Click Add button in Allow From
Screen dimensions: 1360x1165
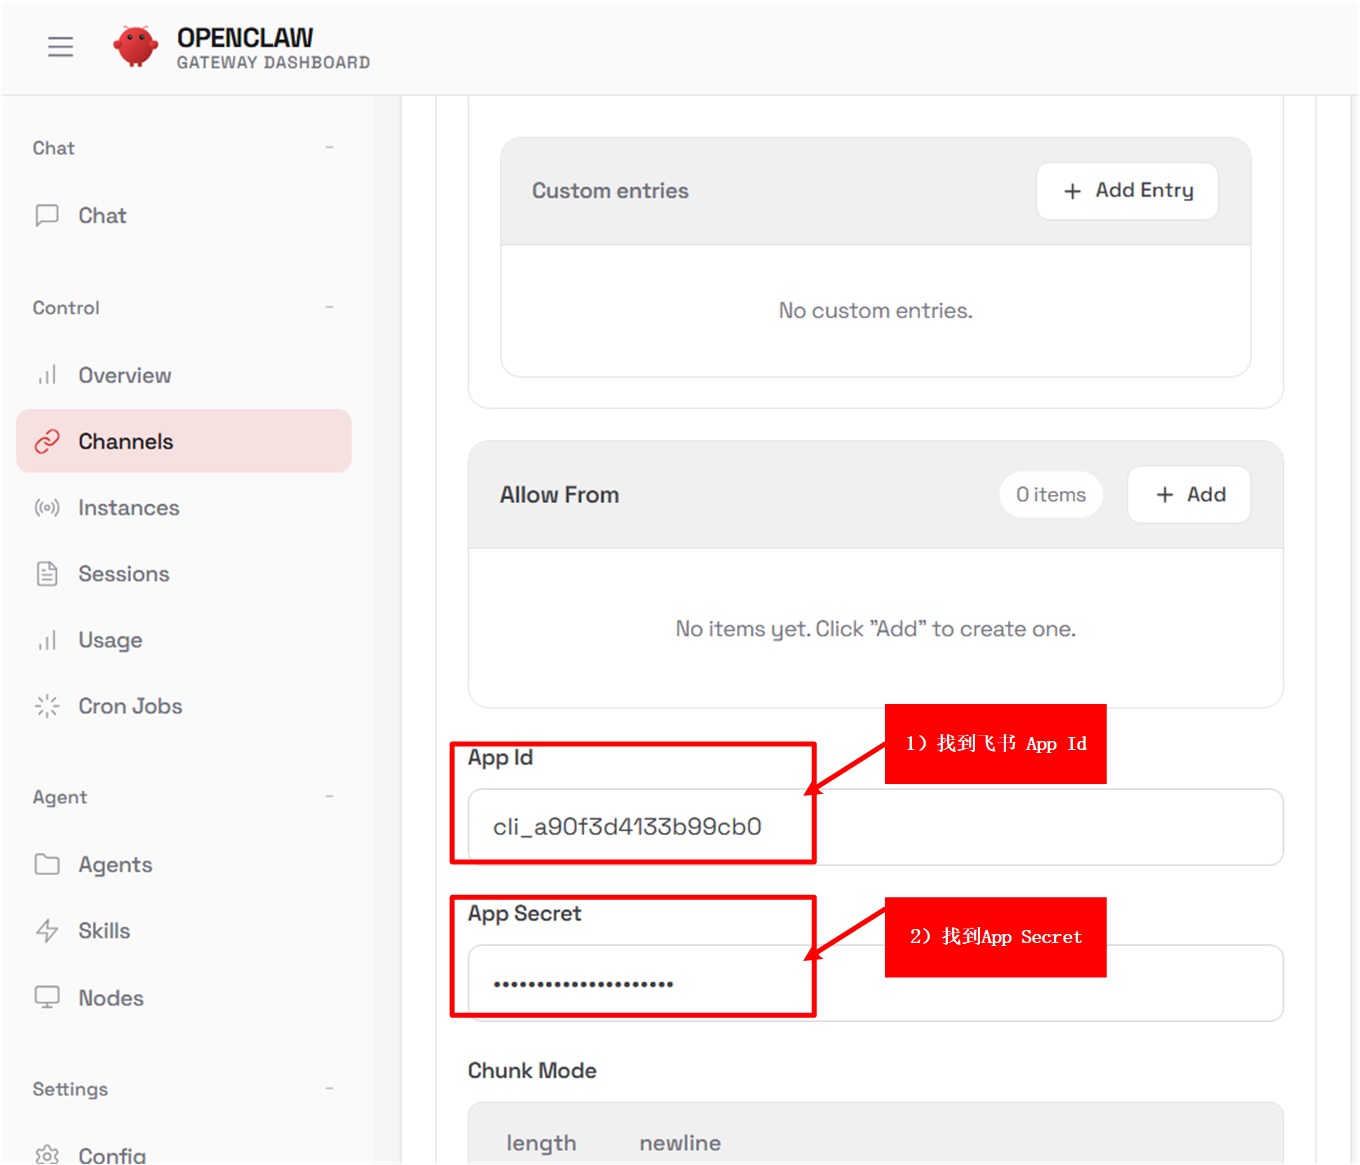(x=1189, y=495)
